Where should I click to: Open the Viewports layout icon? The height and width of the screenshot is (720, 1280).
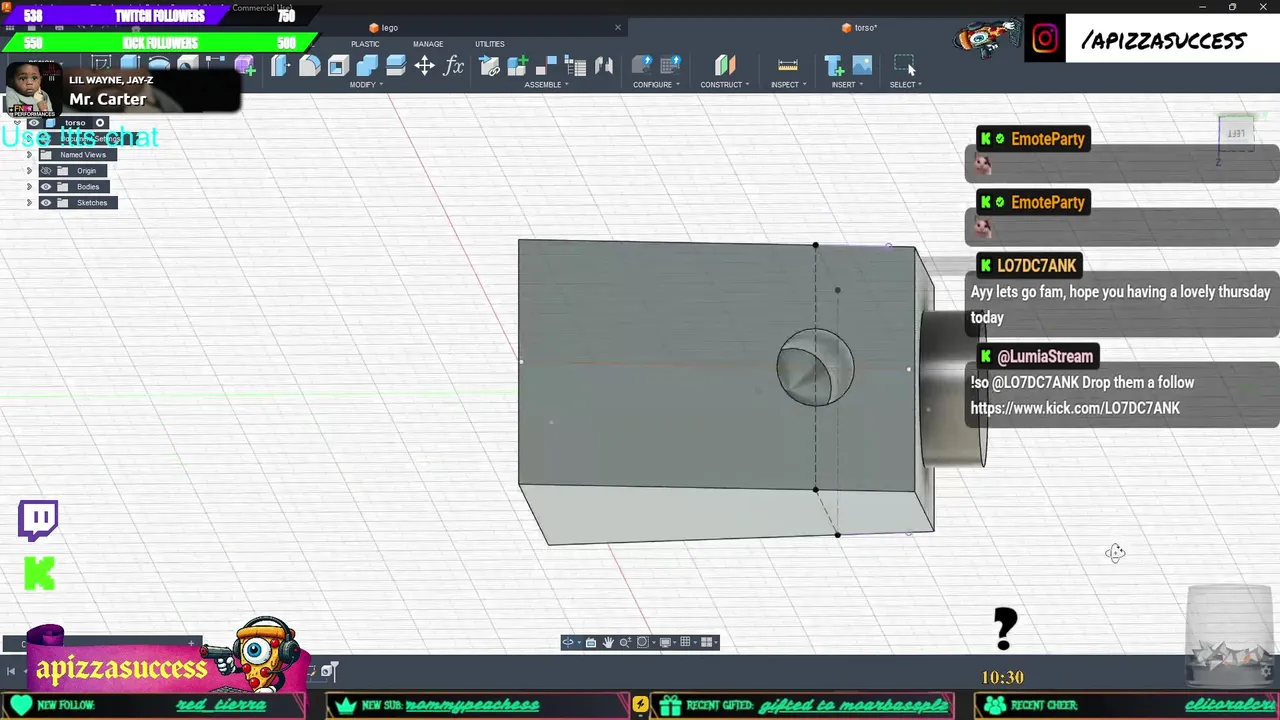pos(706,642)
